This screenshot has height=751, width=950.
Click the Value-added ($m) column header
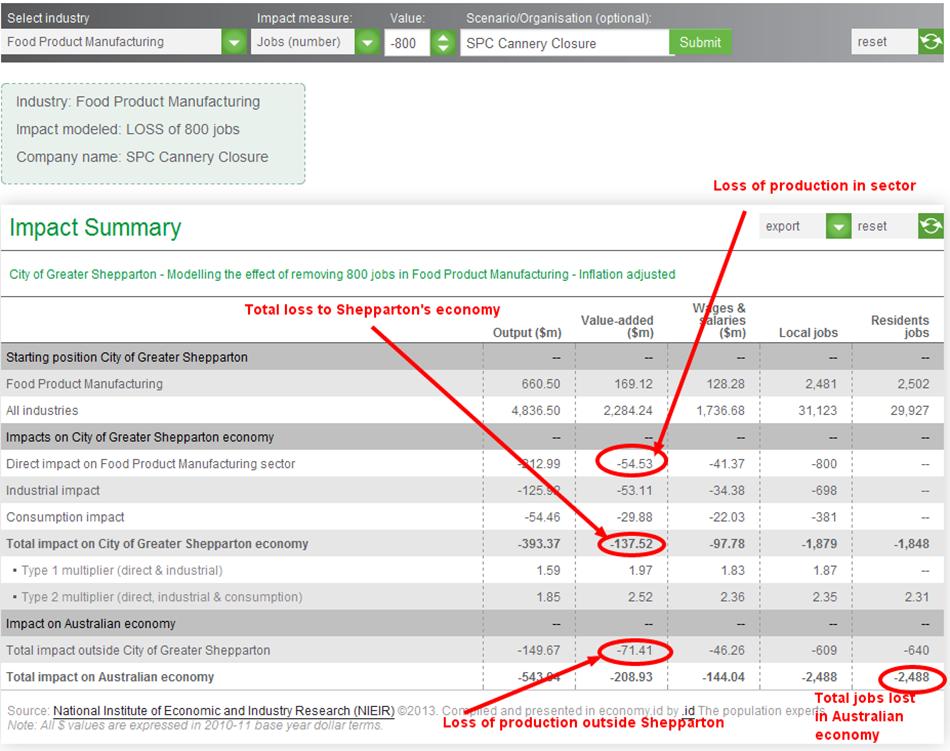(x=617, y=326)
